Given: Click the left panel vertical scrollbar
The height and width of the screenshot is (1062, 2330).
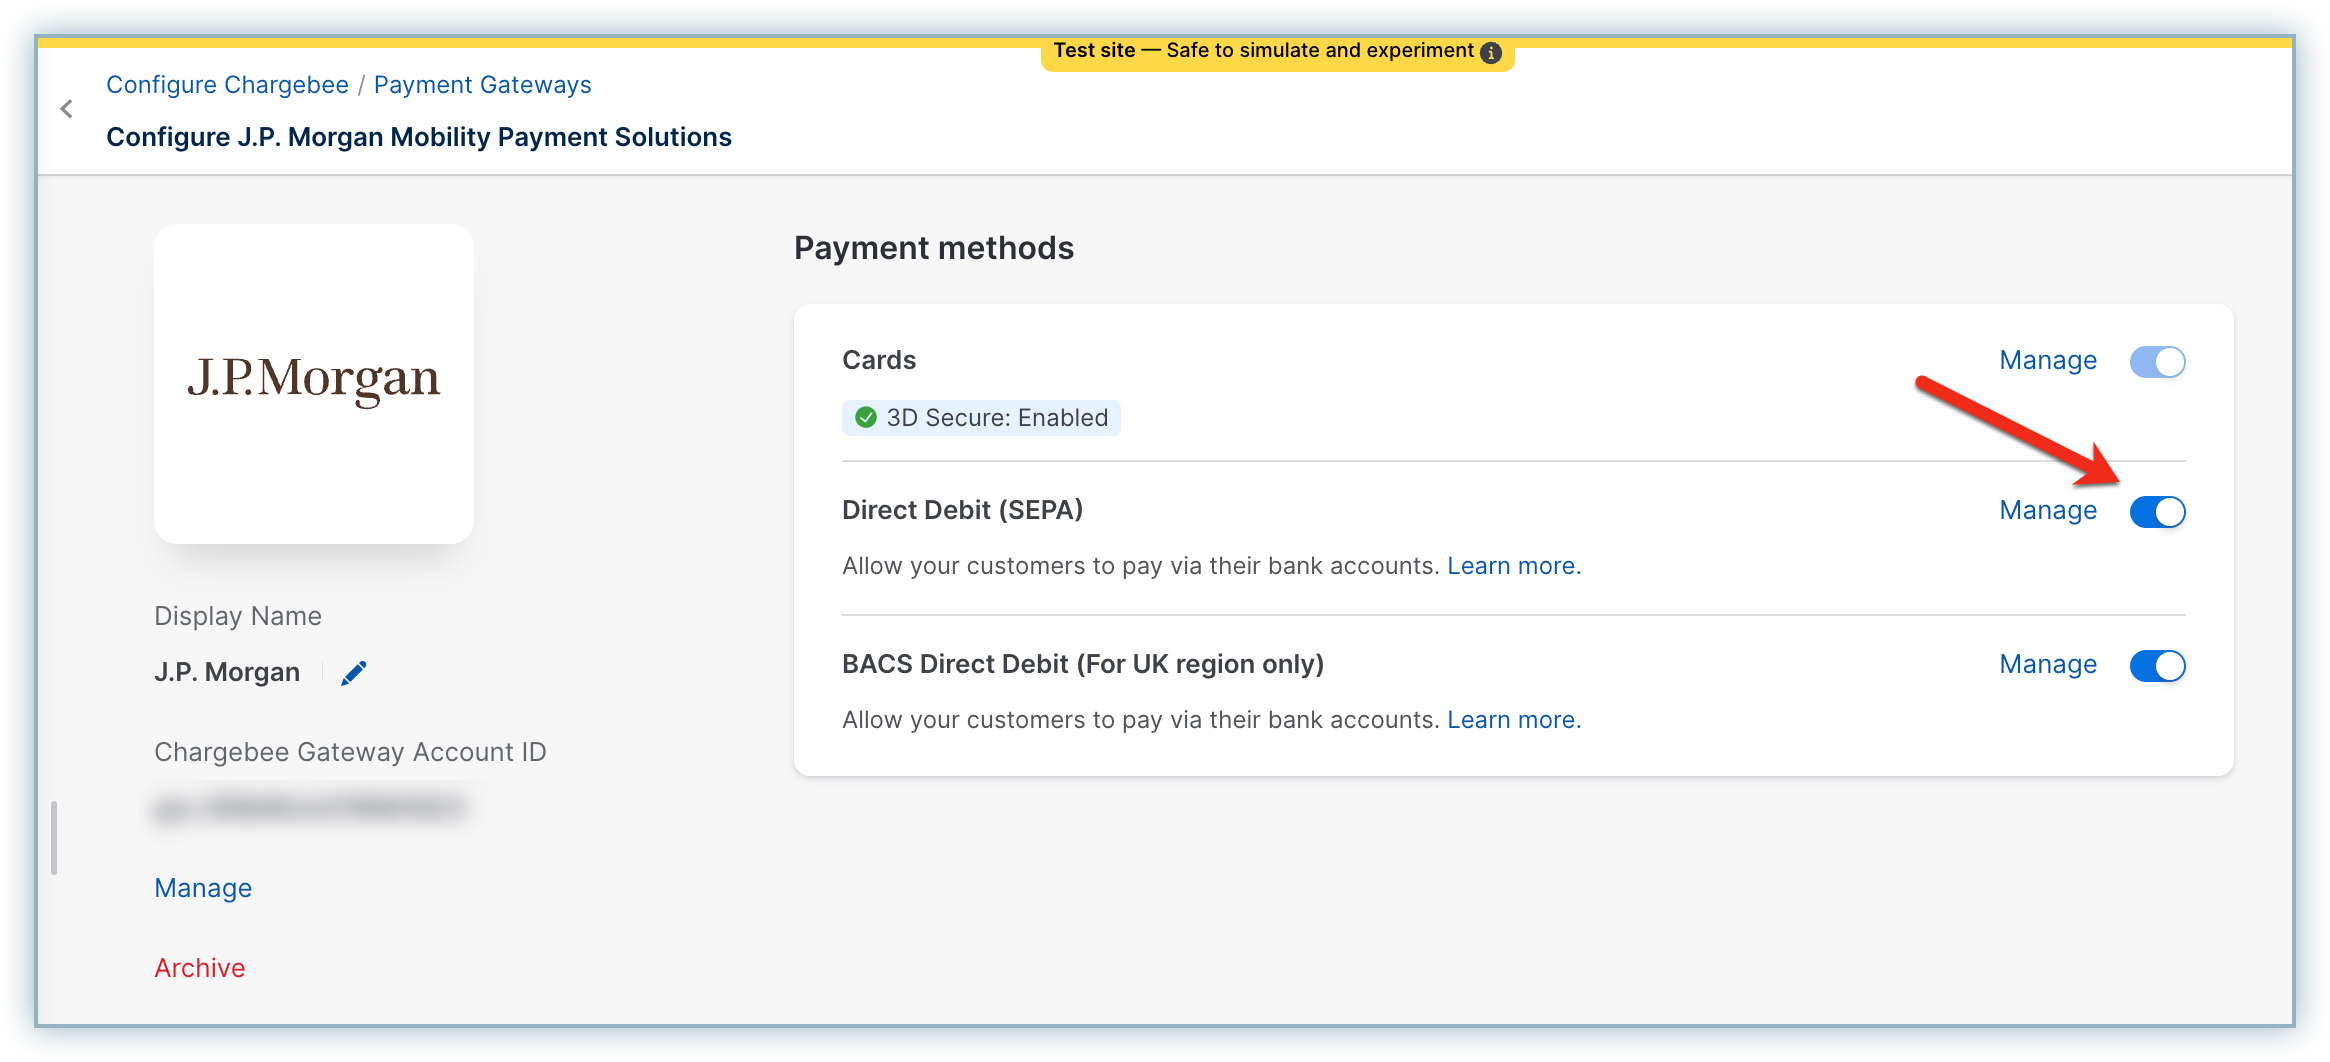Looking at the screenshot, I should (x=54, y=837).
